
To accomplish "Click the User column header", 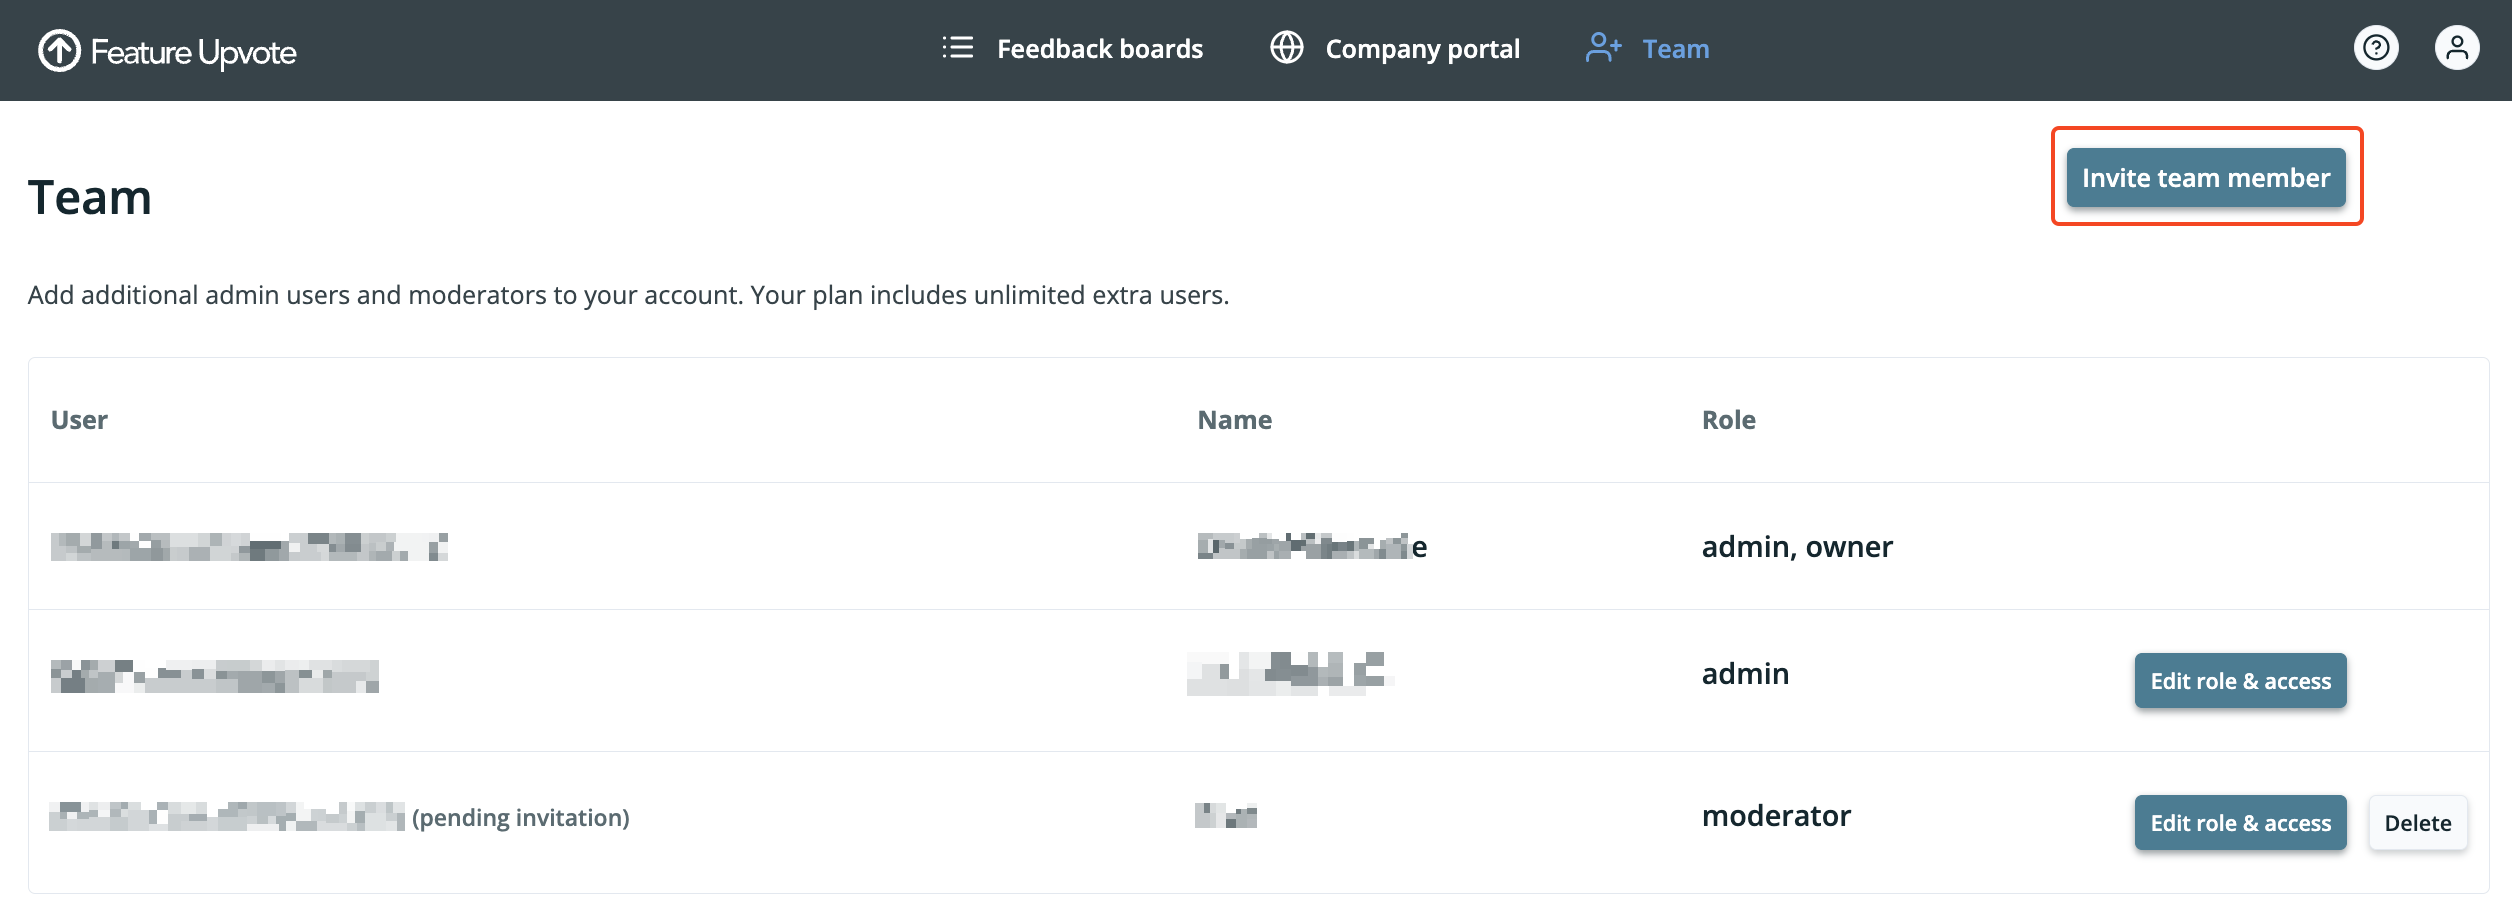I will (x=79, y=420).
